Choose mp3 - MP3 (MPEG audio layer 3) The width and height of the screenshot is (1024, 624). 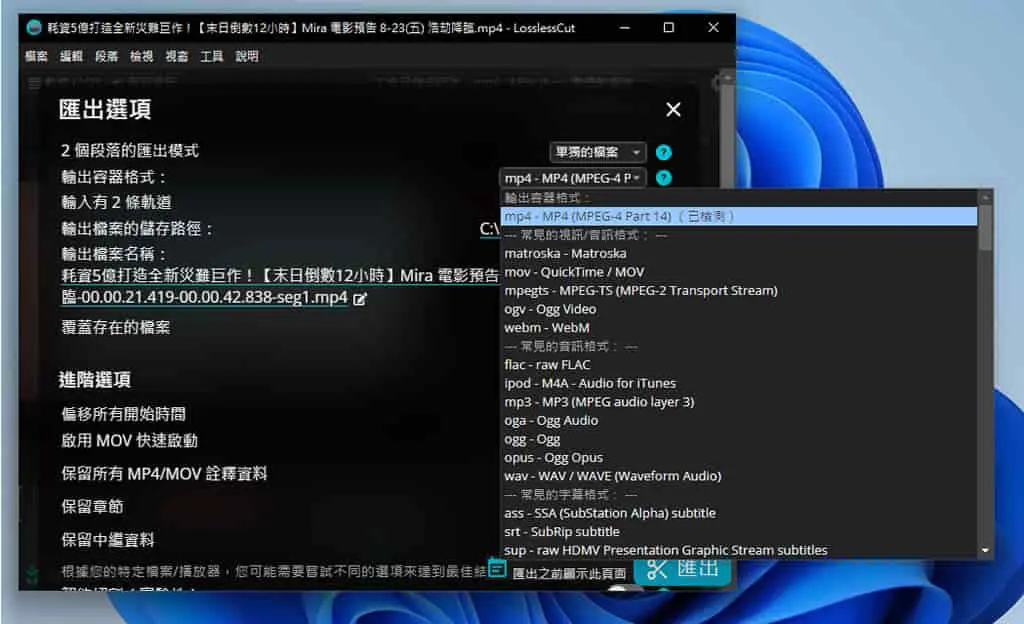pos(739,402)
